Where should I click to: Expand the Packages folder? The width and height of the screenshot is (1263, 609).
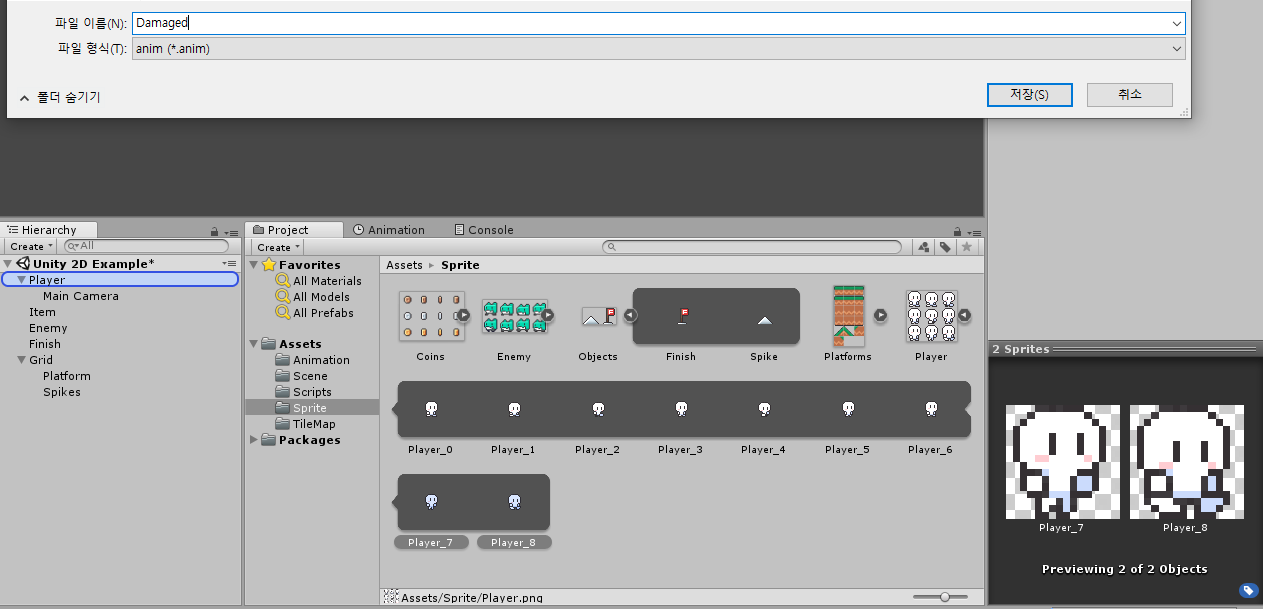254,440
